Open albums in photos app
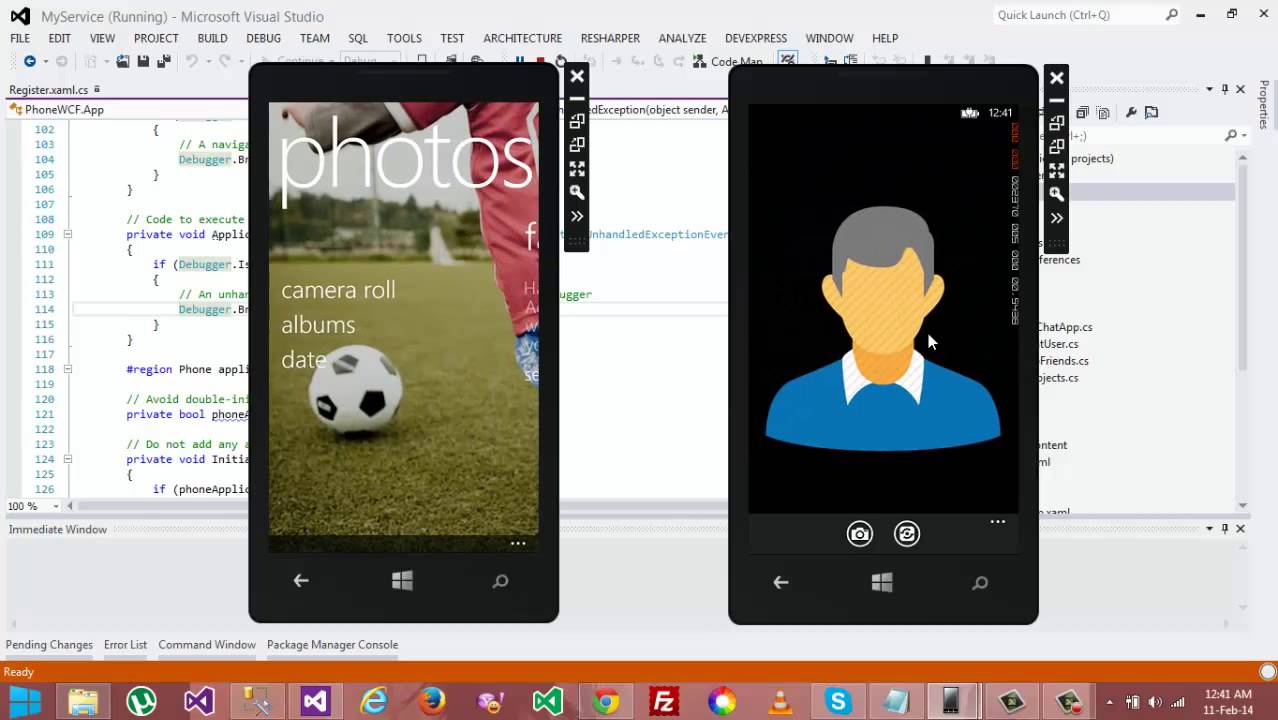 (x=318, y=325)
